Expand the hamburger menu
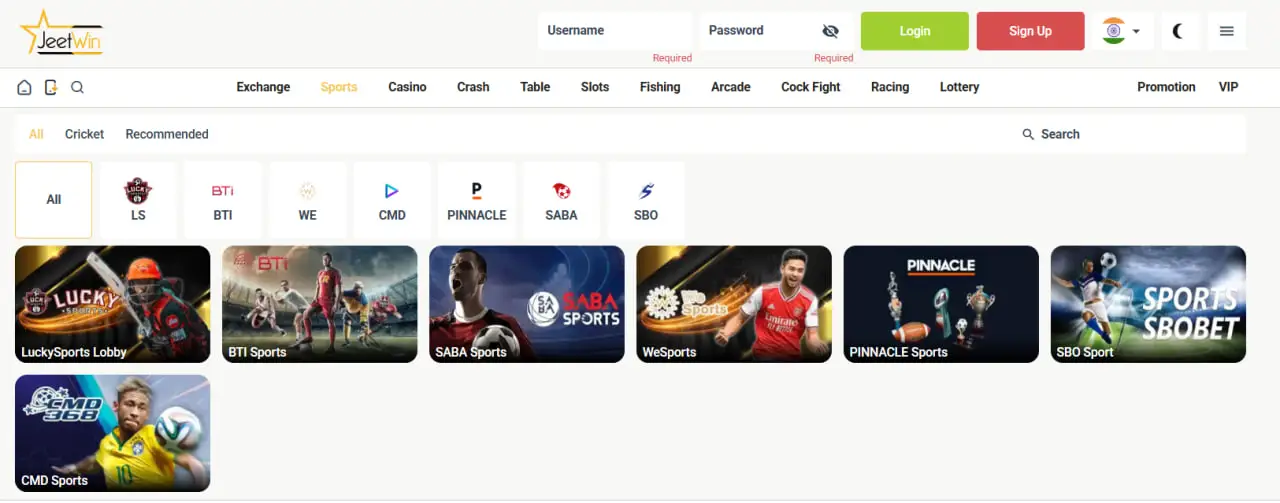The width and height of the screenshot is (1280, 503). [1227, 31]
